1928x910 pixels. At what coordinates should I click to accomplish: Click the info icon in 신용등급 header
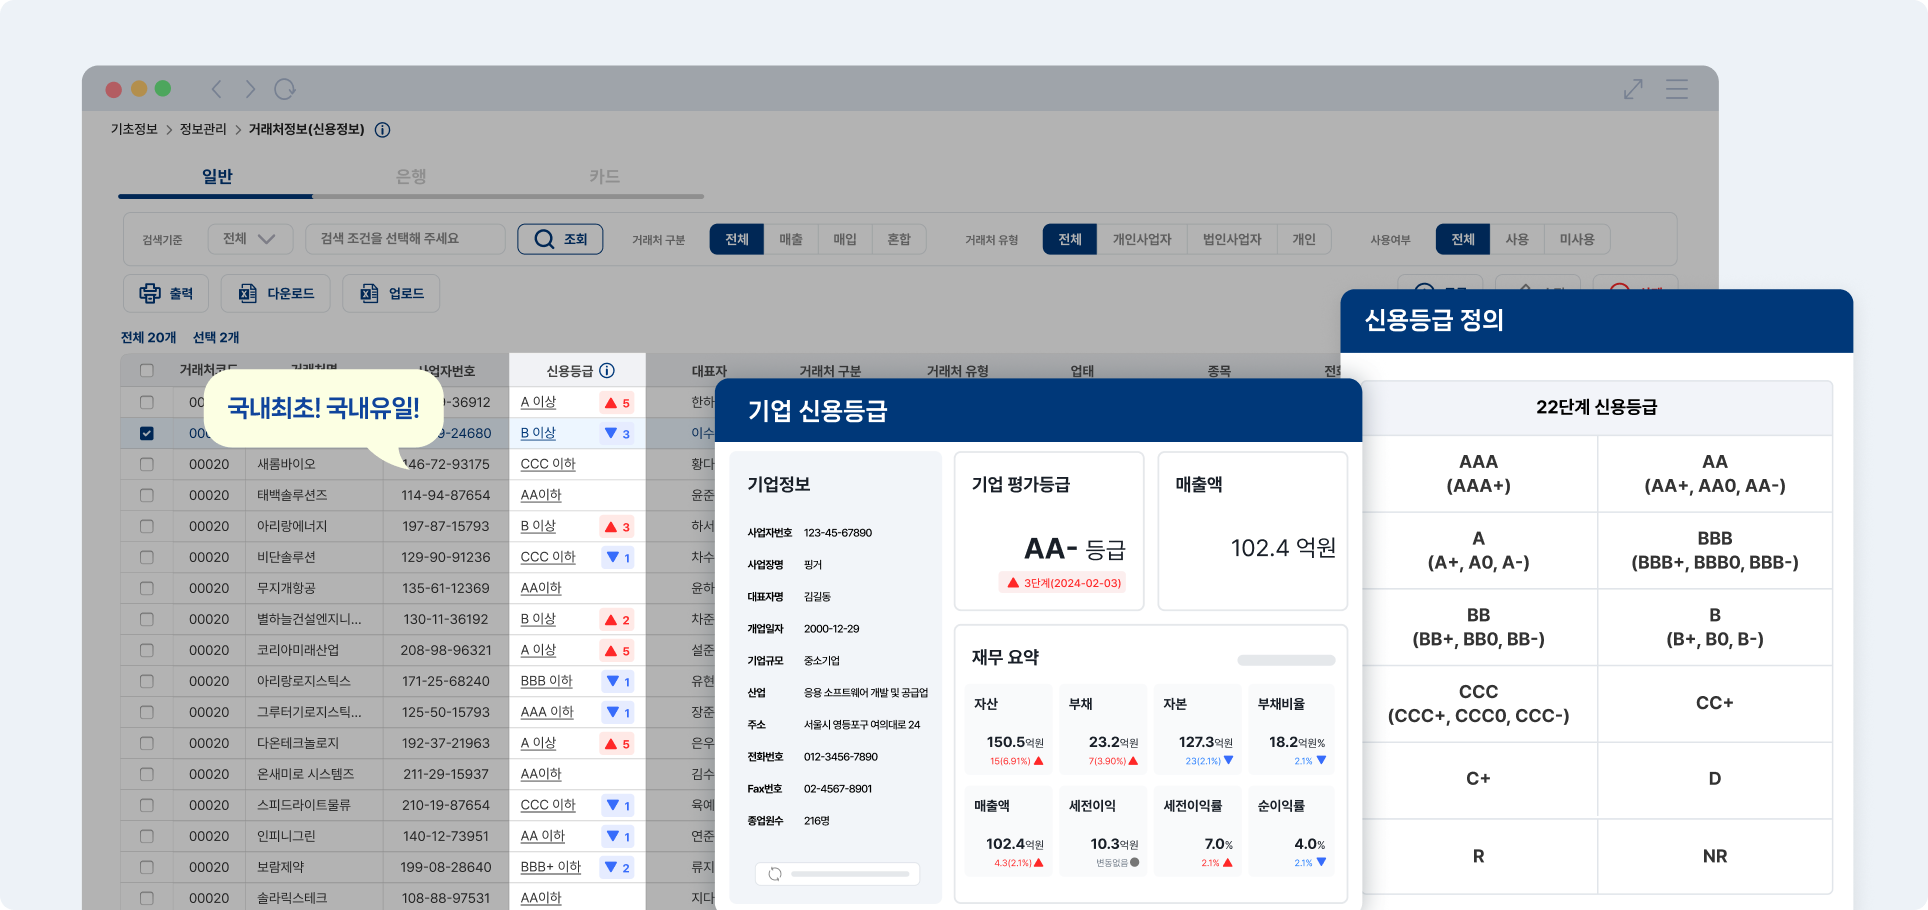pyautogui.click(x=607, y=370)
